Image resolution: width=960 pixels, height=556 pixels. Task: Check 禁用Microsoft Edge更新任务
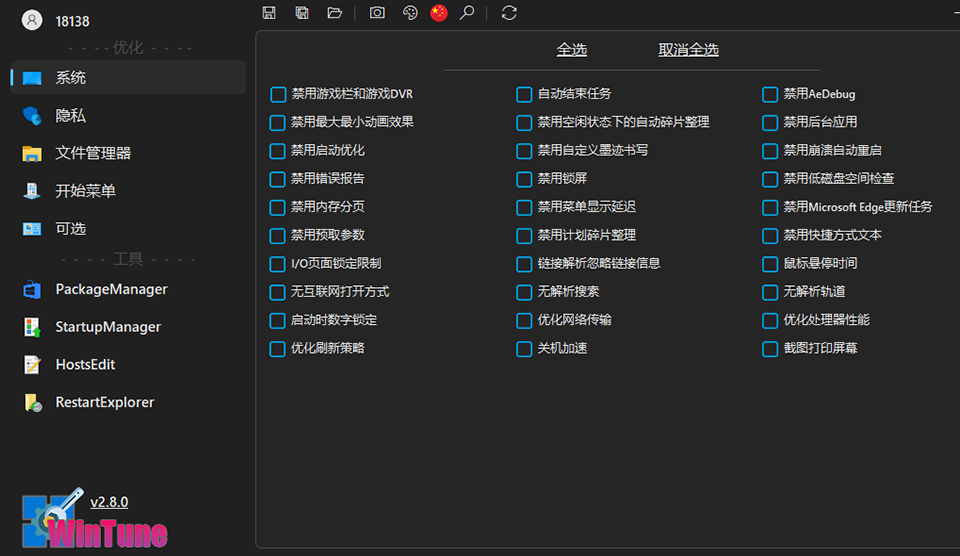(770, 208)
